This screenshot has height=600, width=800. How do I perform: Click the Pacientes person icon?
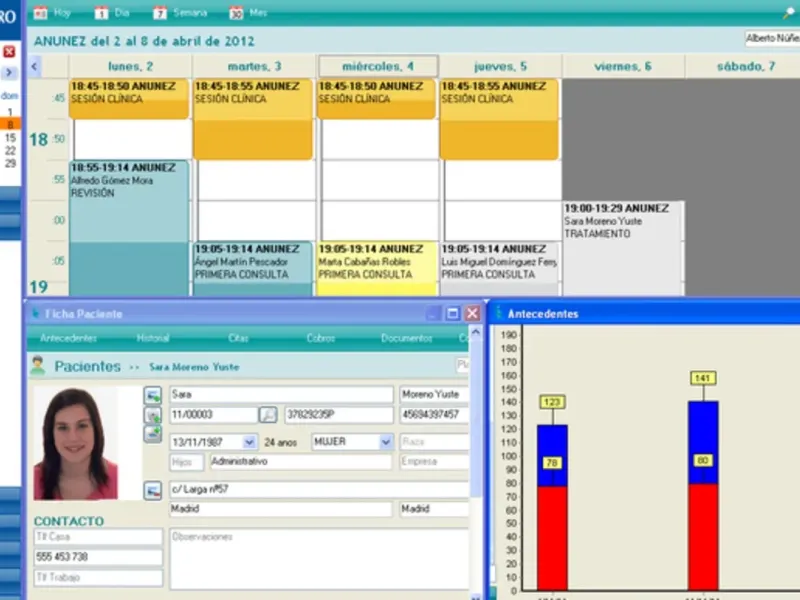pyautogui.click(x=38, y=366)
